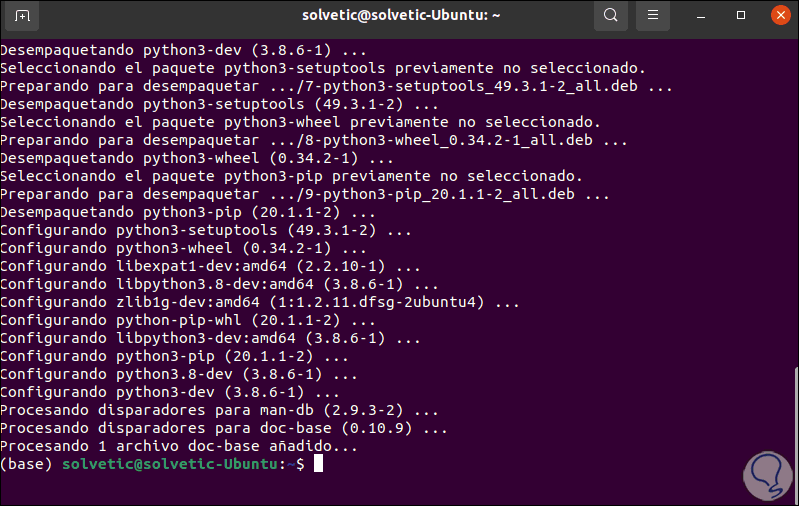Click the terminal scrollbar thumb

click(795, 420)
